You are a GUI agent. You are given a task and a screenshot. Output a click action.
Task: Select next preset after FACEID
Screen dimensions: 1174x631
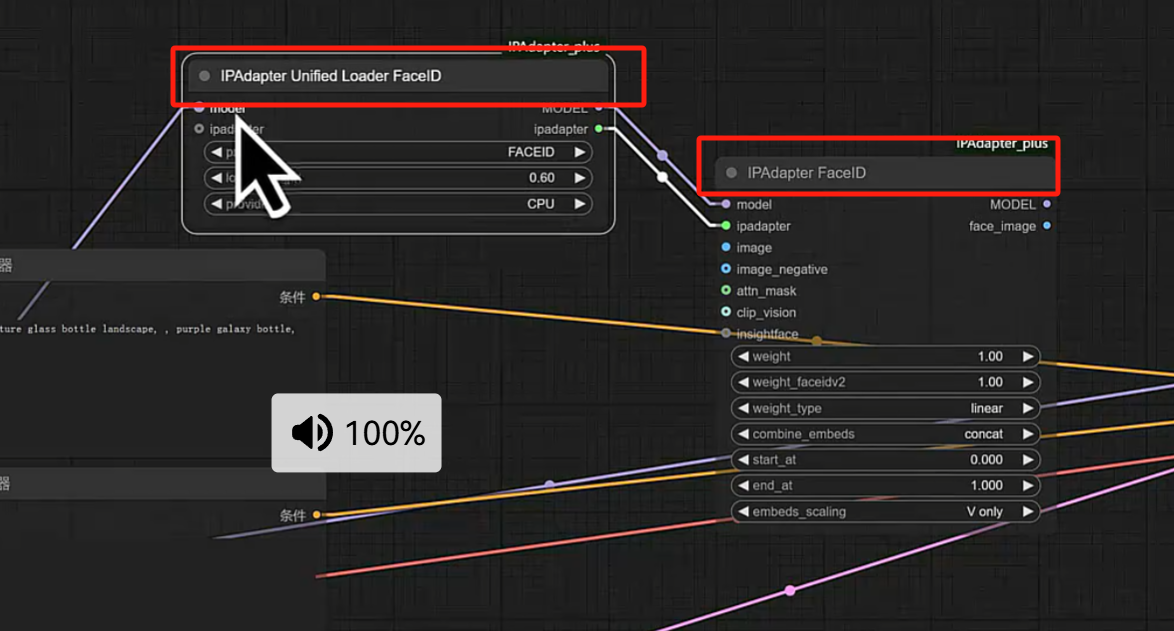click(x=579, y=153)
